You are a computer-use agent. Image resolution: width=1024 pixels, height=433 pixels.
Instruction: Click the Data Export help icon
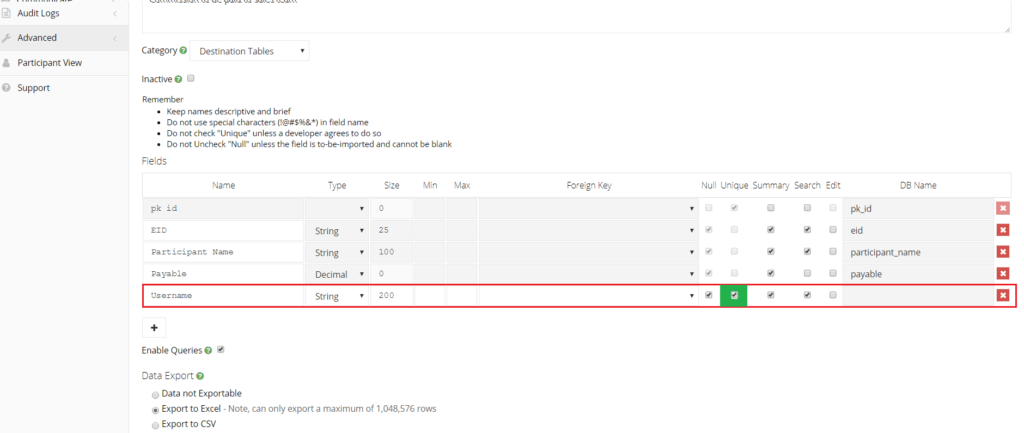(200, 376)
